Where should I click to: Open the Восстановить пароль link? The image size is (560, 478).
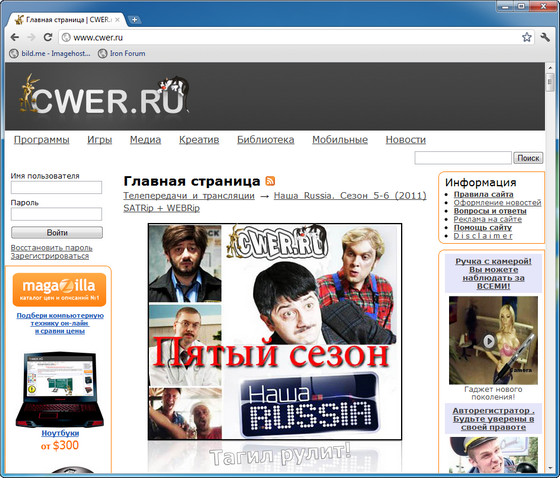(x=51, y=248)
